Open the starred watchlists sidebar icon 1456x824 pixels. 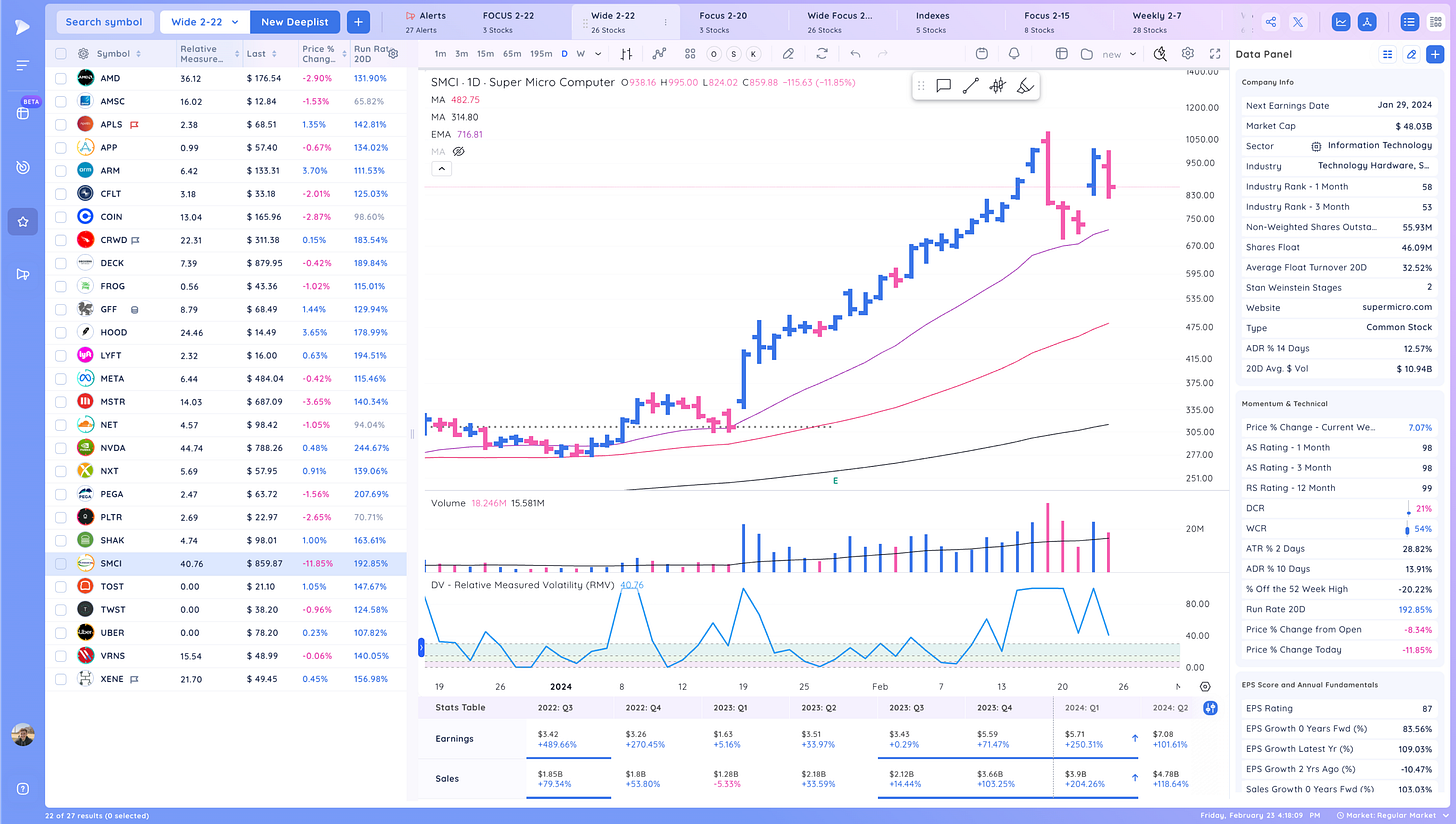[x=22, y=221]
